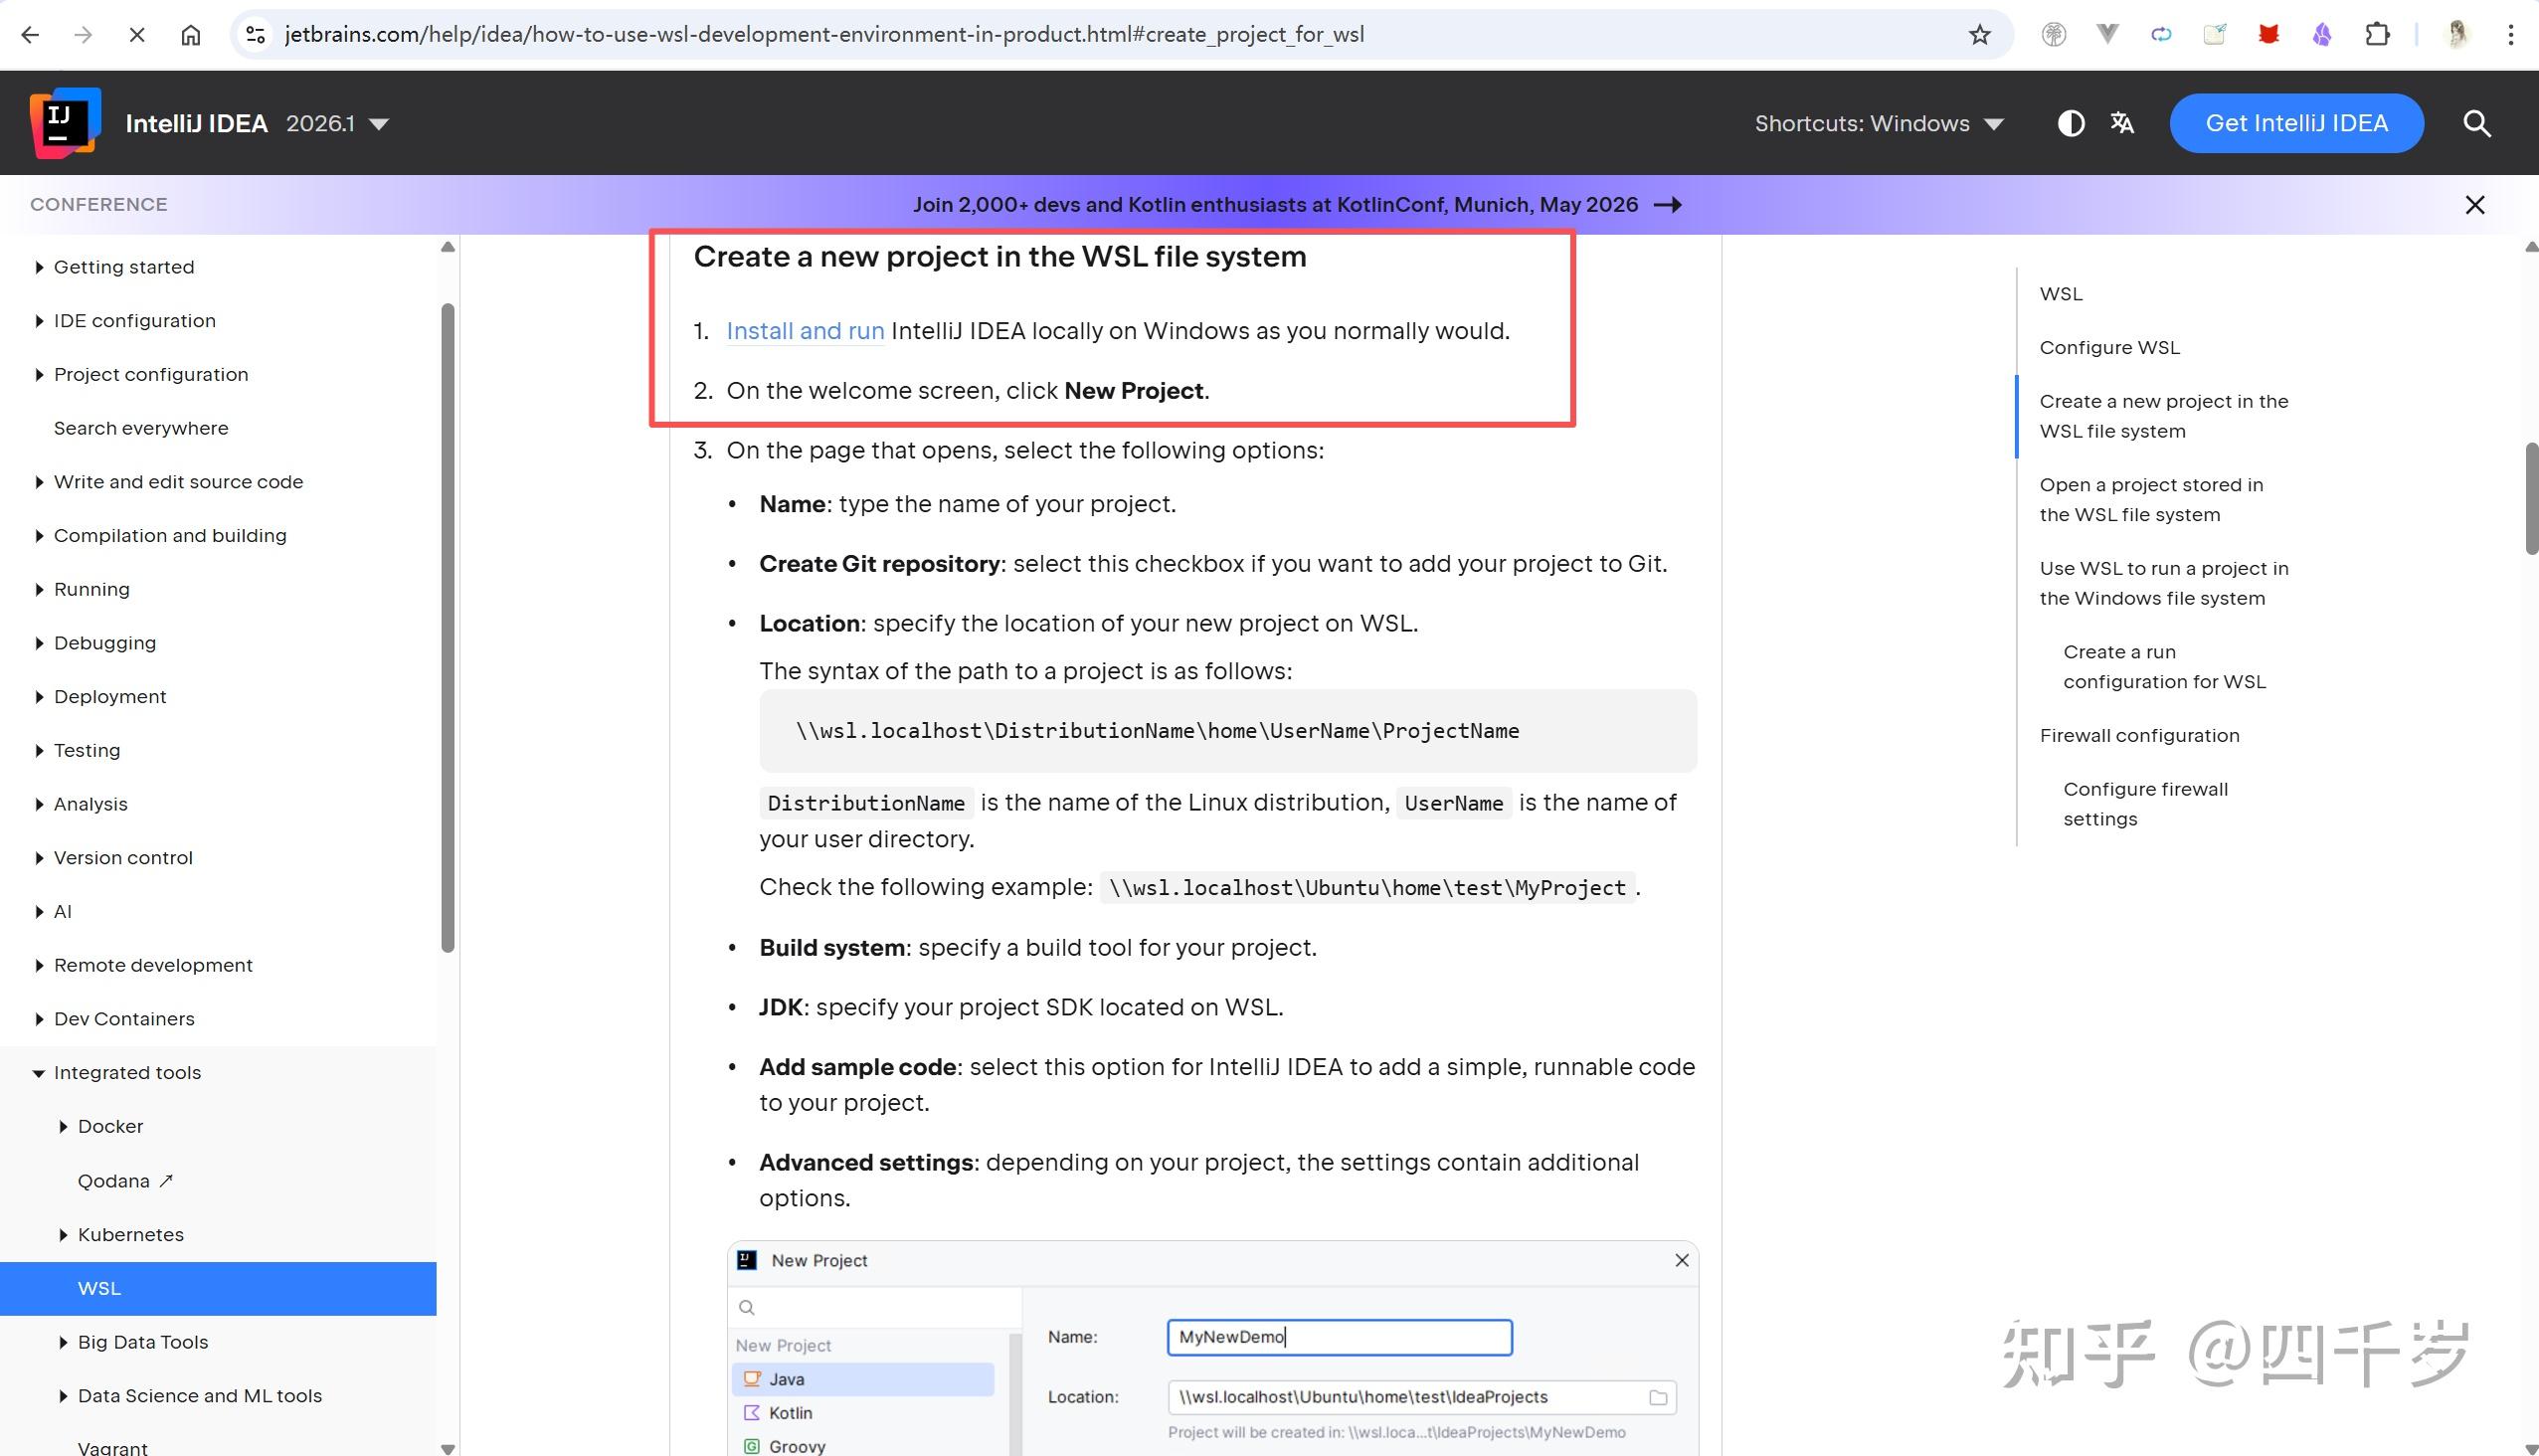Click the search magnifier in header
This screenshot has height=1456, width=2539.
pos(2476,123)
